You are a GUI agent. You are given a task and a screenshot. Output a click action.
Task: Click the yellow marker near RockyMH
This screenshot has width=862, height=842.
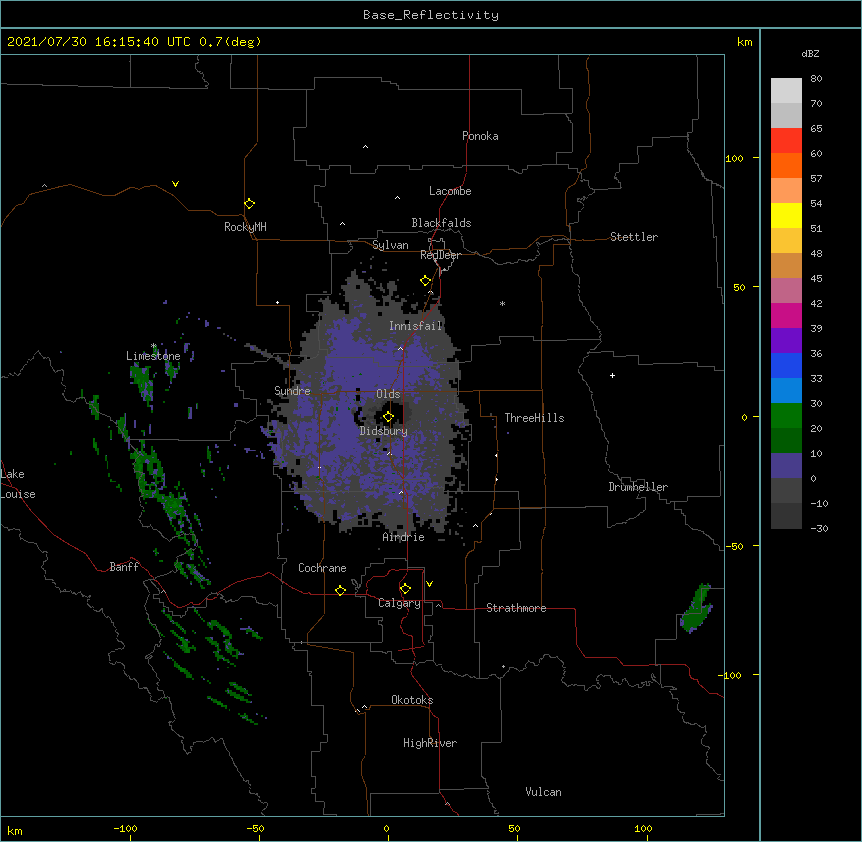click(249, 204)
